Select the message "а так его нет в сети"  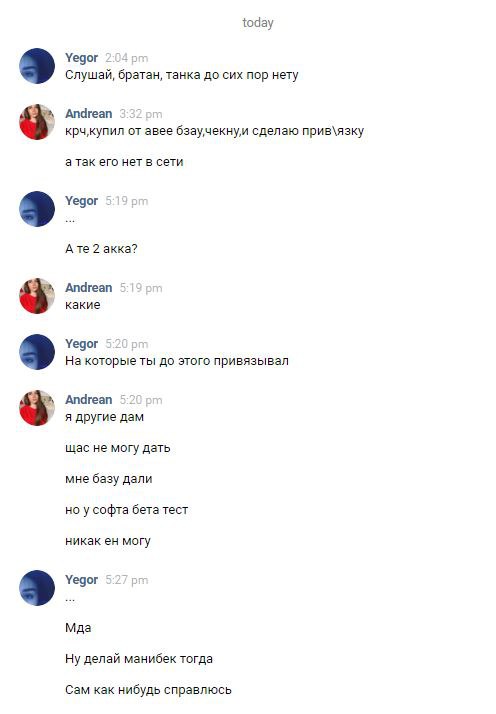pos(124,162)
